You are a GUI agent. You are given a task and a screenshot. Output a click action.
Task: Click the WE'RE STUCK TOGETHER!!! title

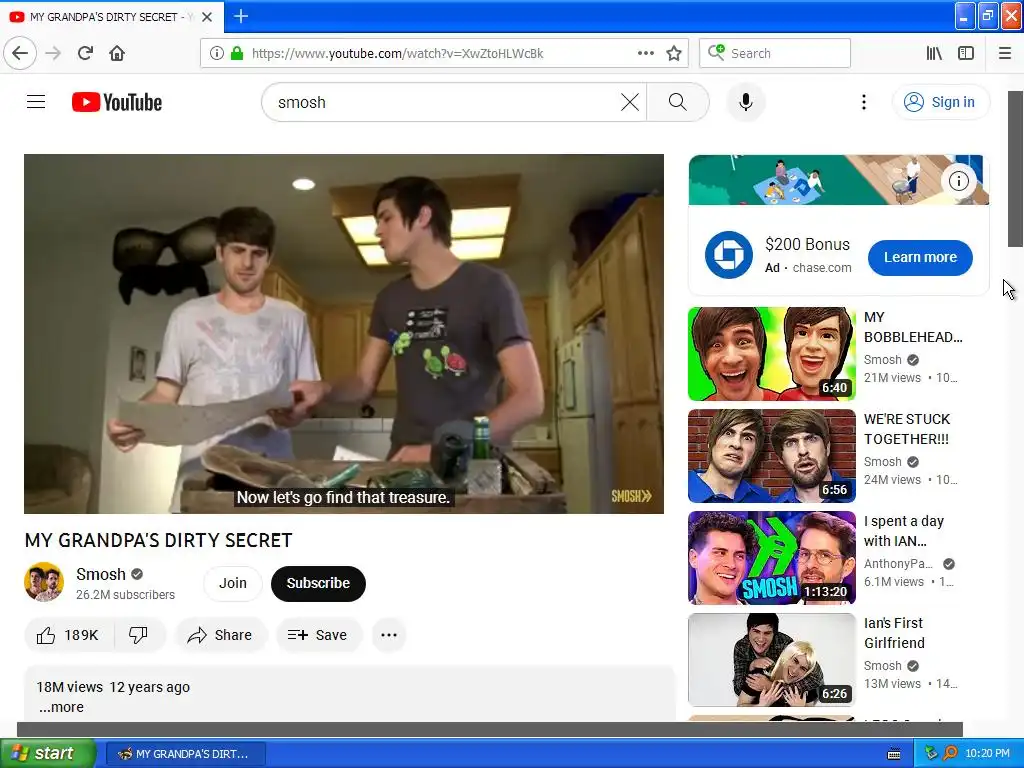906,429
